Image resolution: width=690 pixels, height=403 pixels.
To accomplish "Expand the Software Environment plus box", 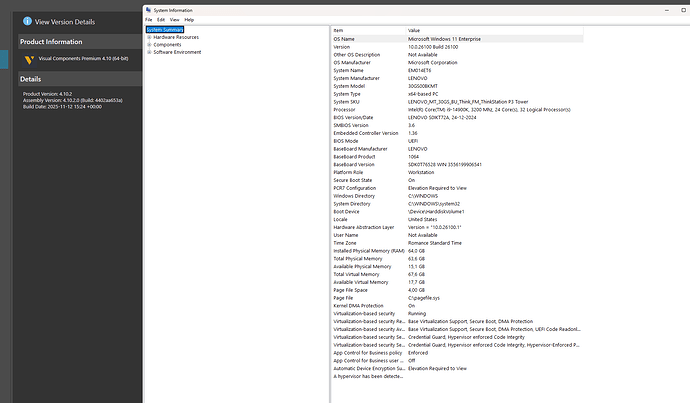I will pyautogui.click(x=149, y=51).
